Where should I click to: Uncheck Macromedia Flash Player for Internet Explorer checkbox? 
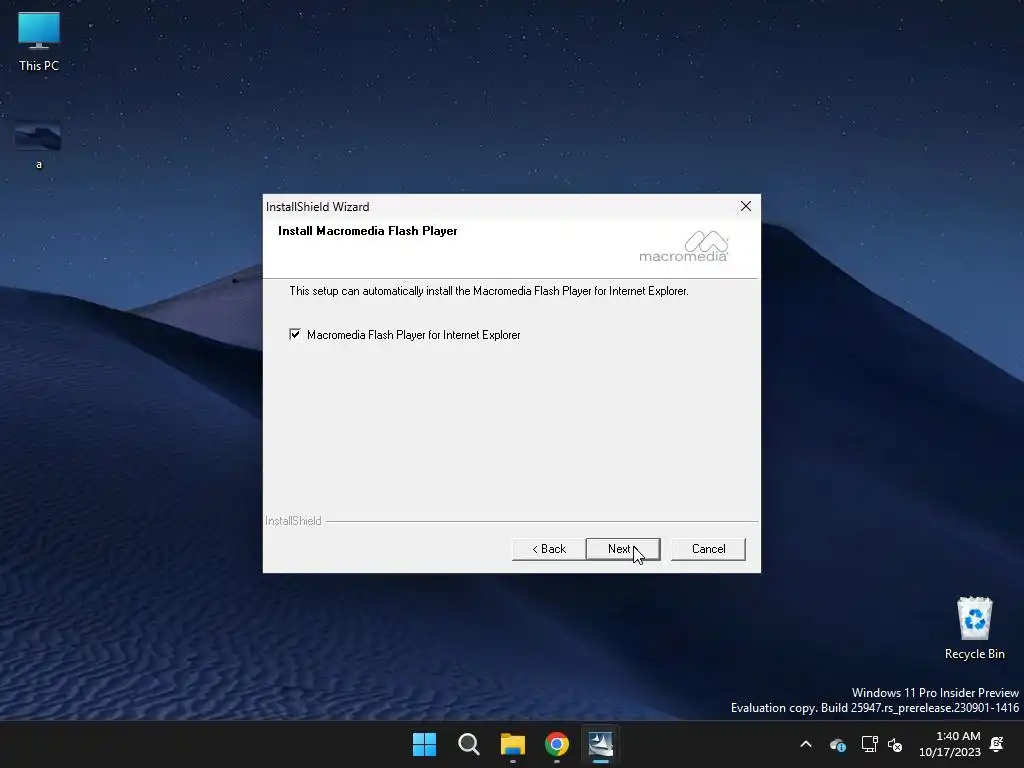tap(295, 334)
